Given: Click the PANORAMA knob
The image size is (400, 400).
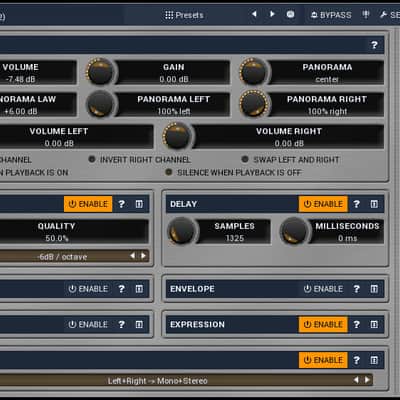Looking at the screenshot, I should point(254,72).
